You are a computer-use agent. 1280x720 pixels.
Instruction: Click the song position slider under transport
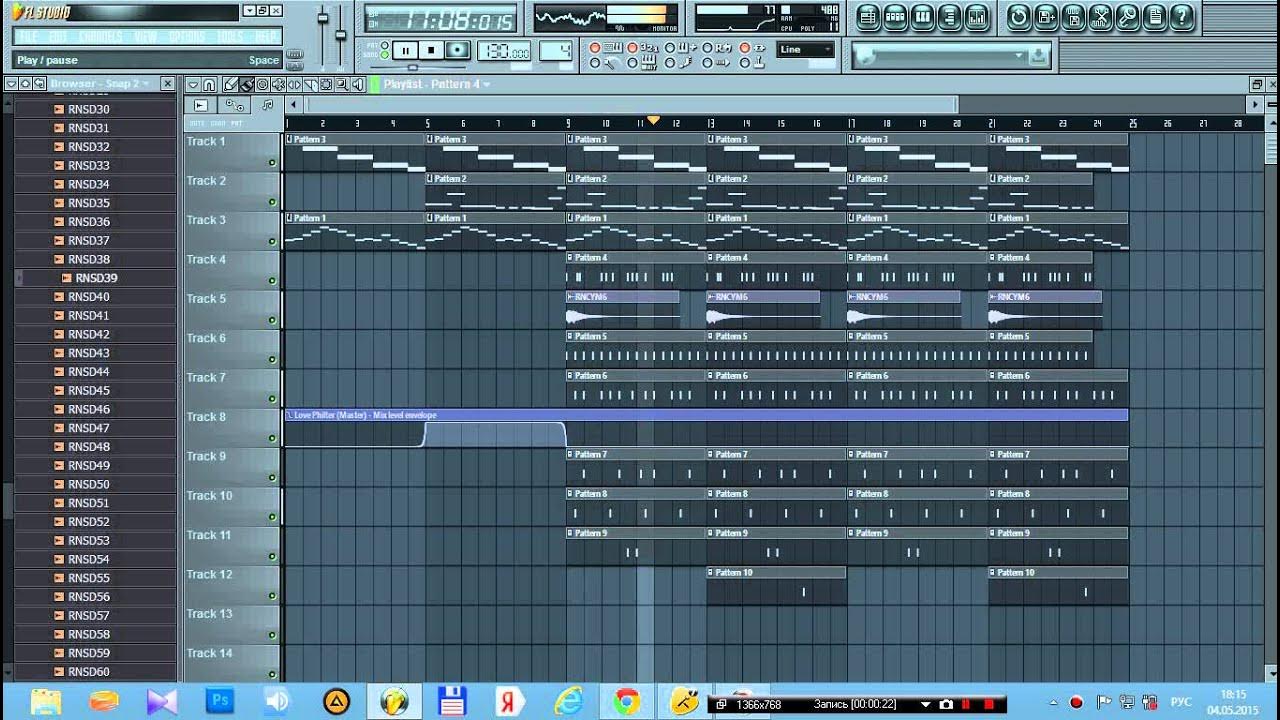coord(412,67)
